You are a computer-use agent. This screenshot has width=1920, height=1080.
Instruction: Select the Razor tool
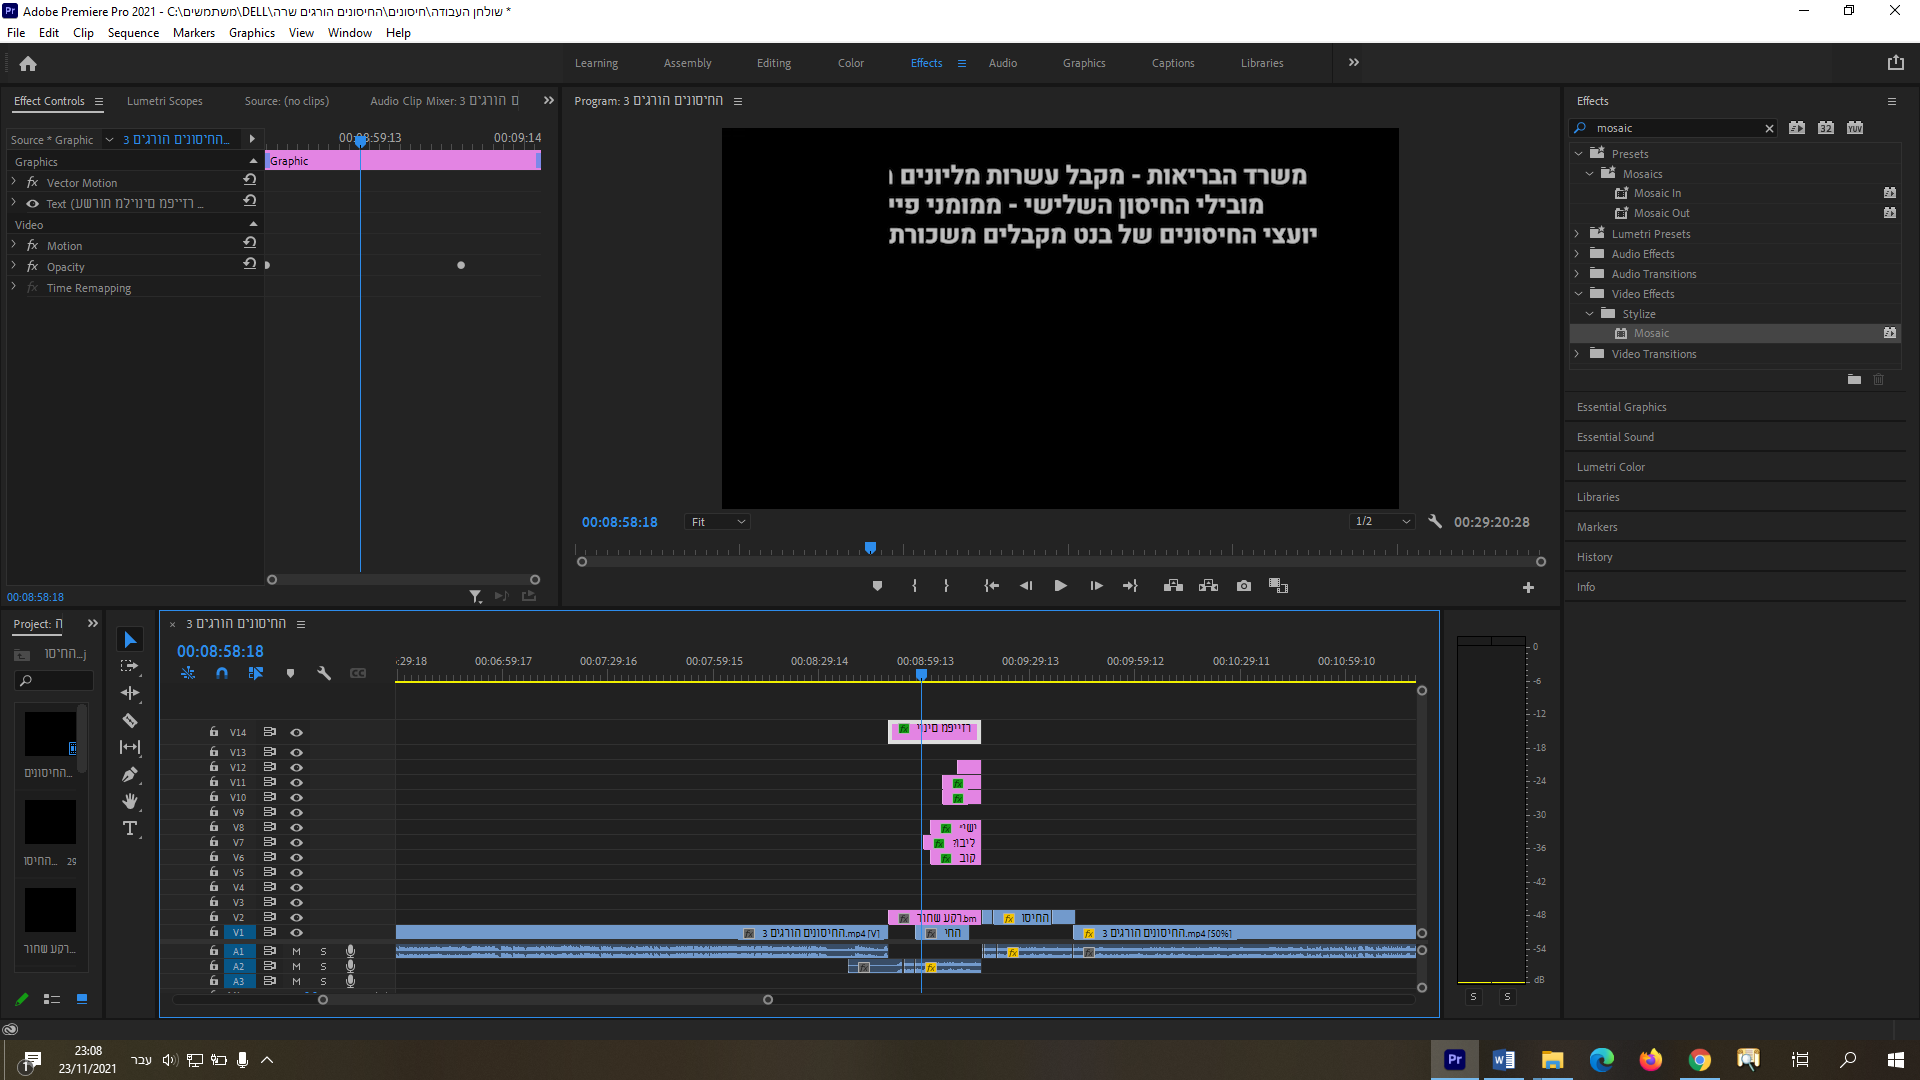pos(130,720)
